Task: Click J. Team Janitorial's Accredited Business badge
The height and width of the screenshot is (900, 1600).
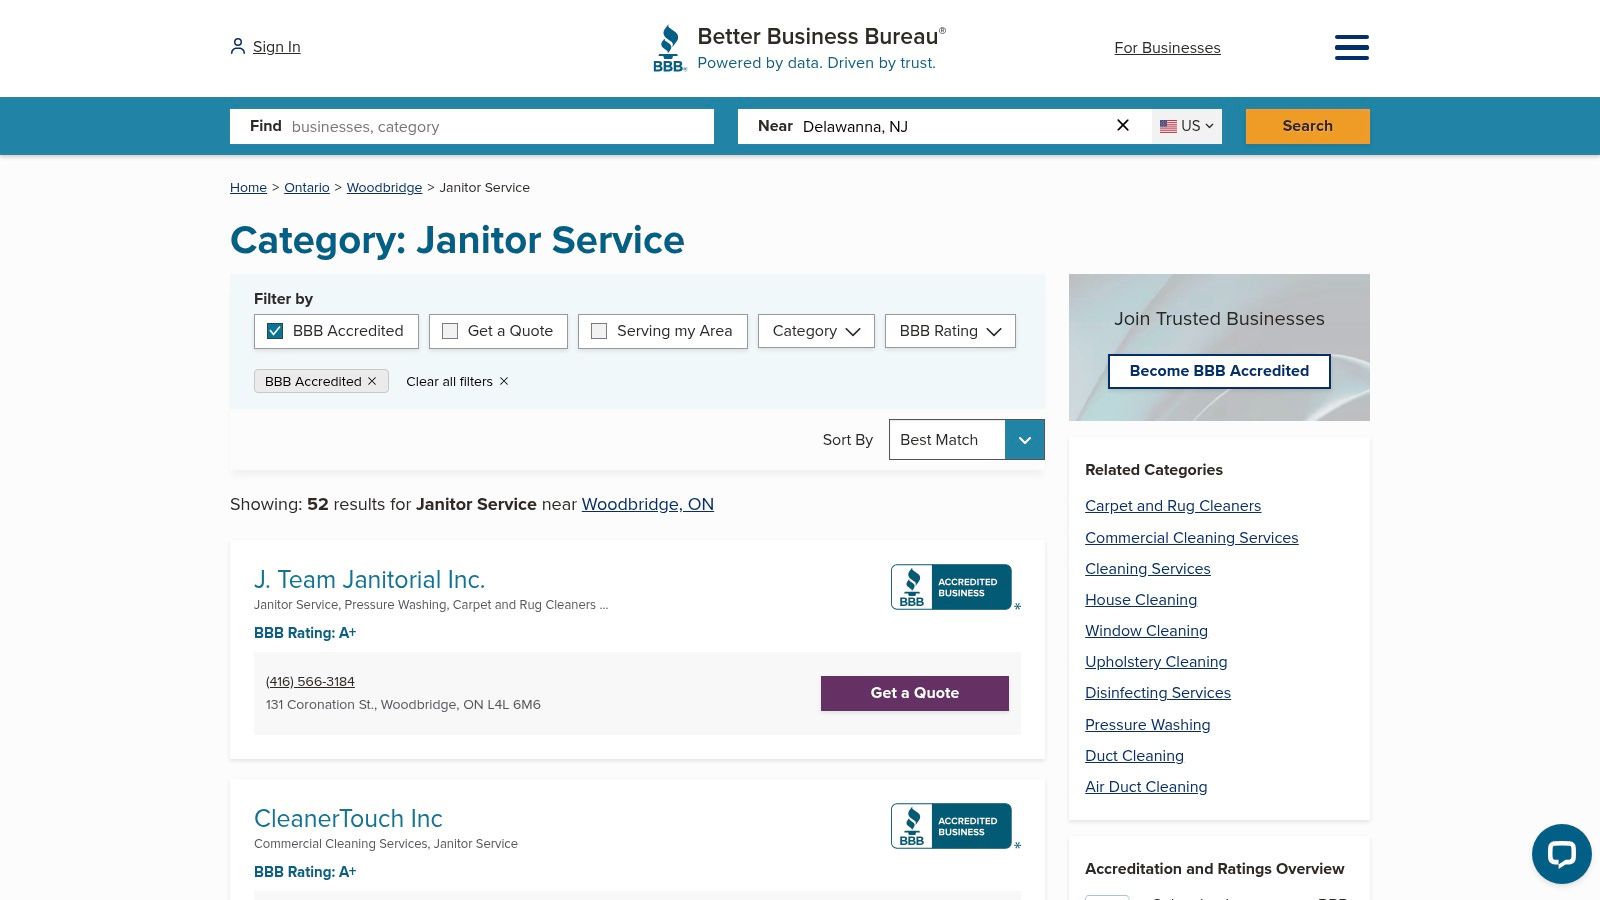Action: point(953,587)
